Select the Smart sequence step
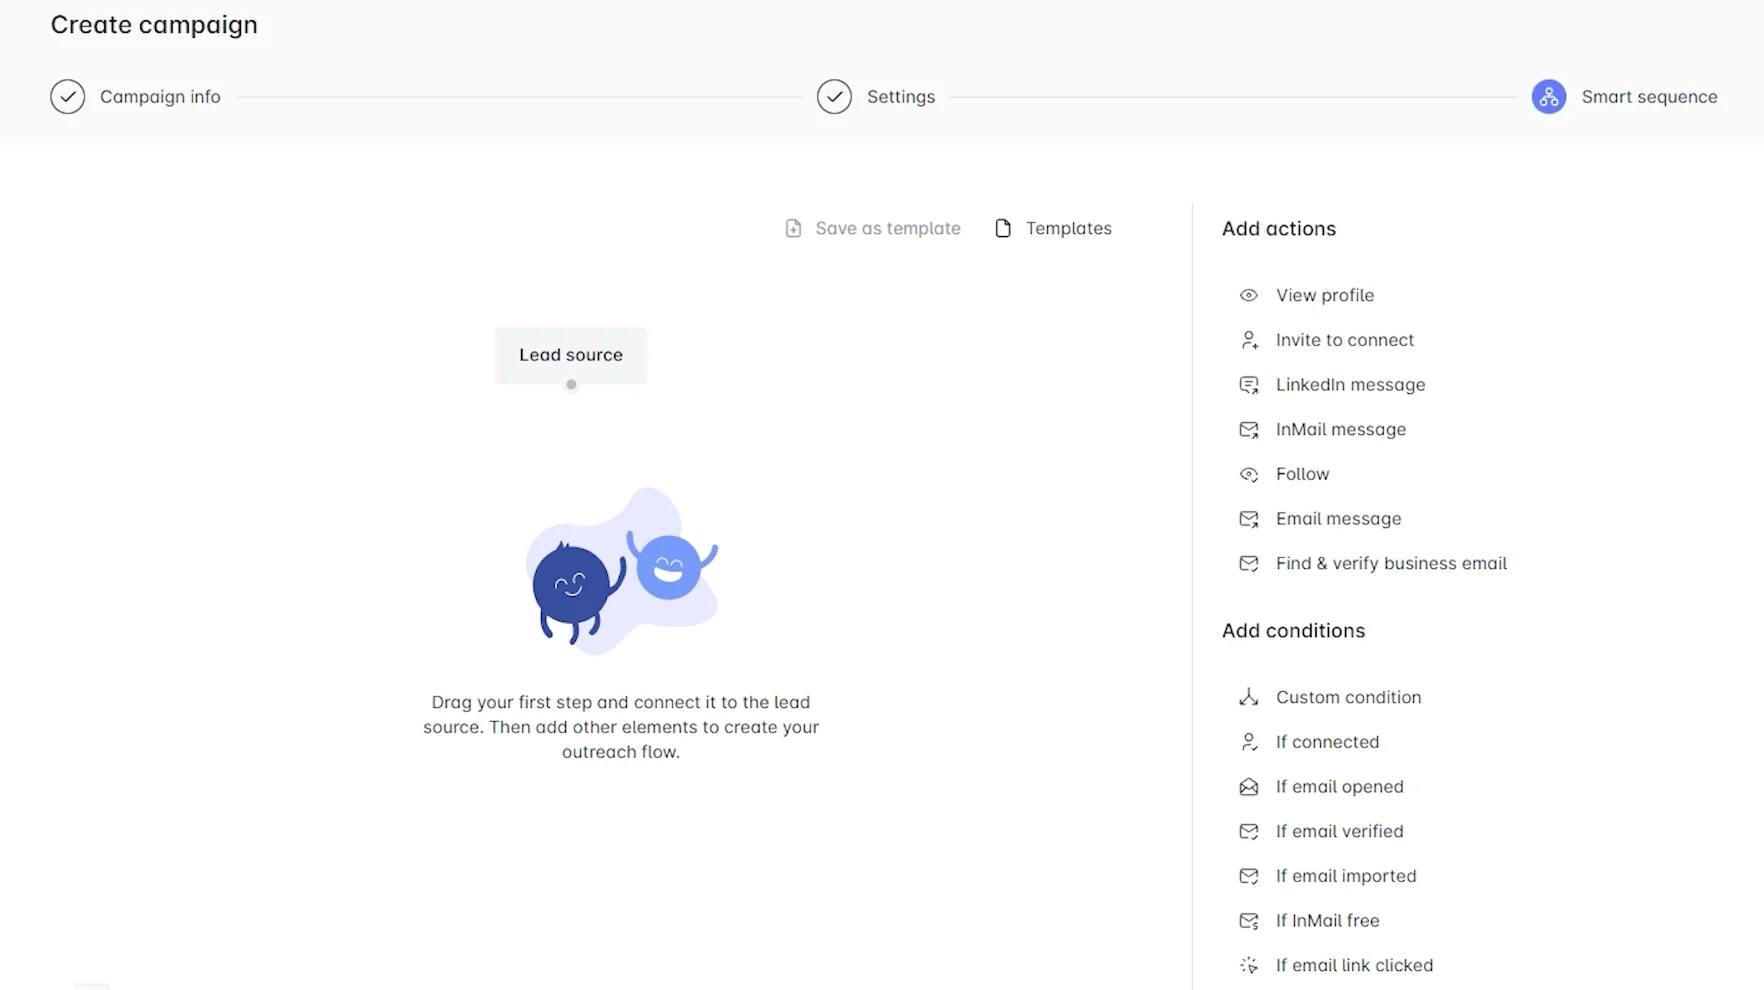The height and width of the screenshot is (990, 1764). (1624, 97)
